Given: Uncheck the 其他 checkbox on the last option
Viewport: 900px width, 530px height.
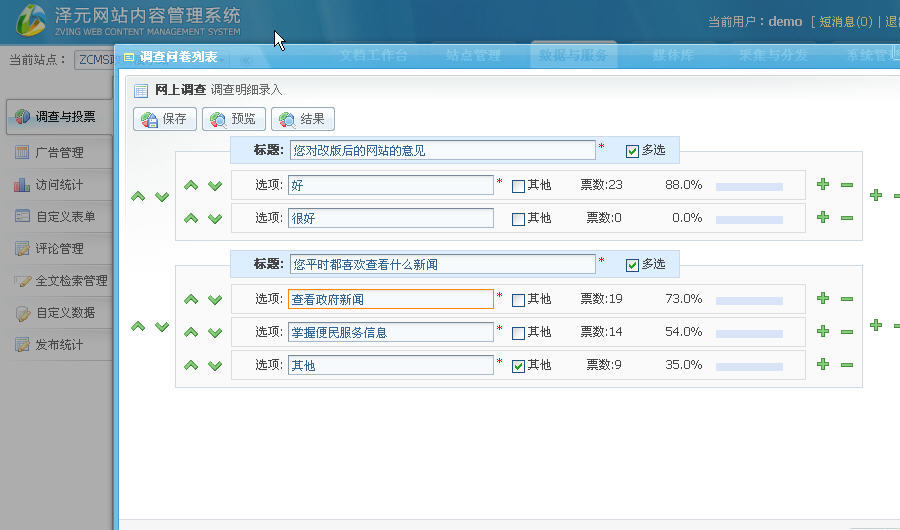Looking at the screenshot, I should [x=518, y=366].
